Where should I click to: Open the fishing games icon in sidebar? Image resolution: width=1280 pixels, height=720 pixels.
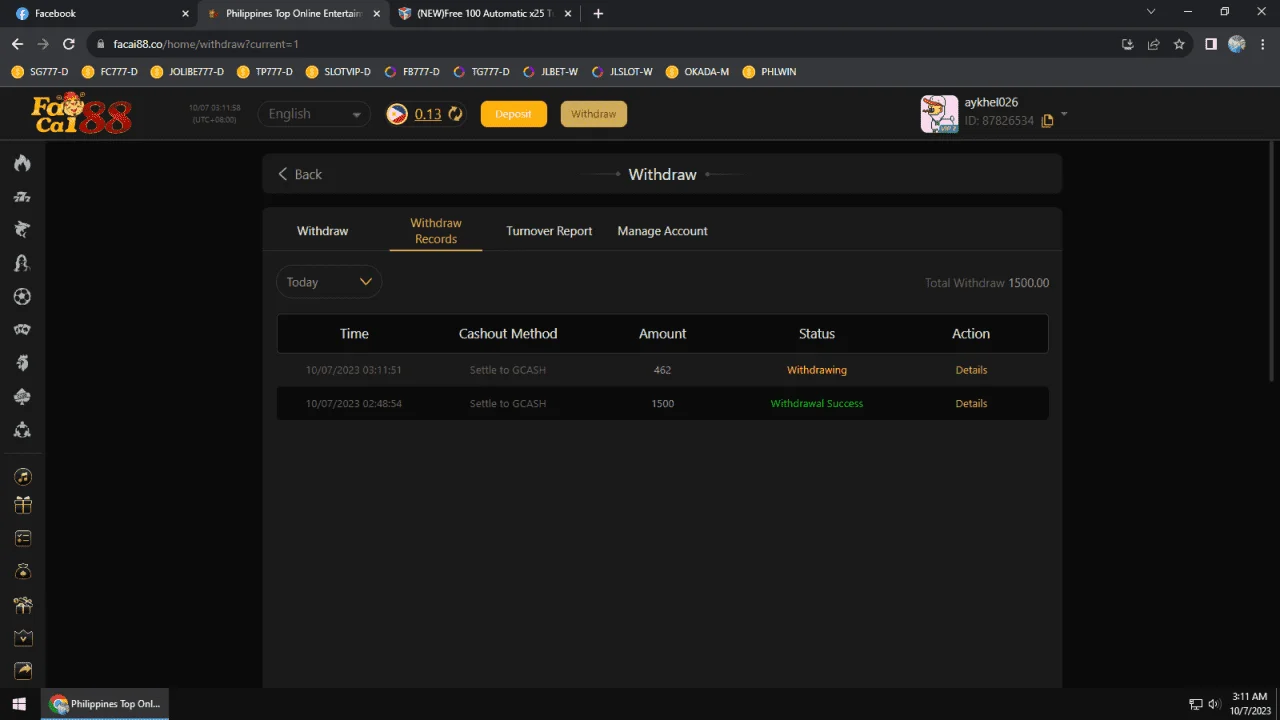(22, 230)
